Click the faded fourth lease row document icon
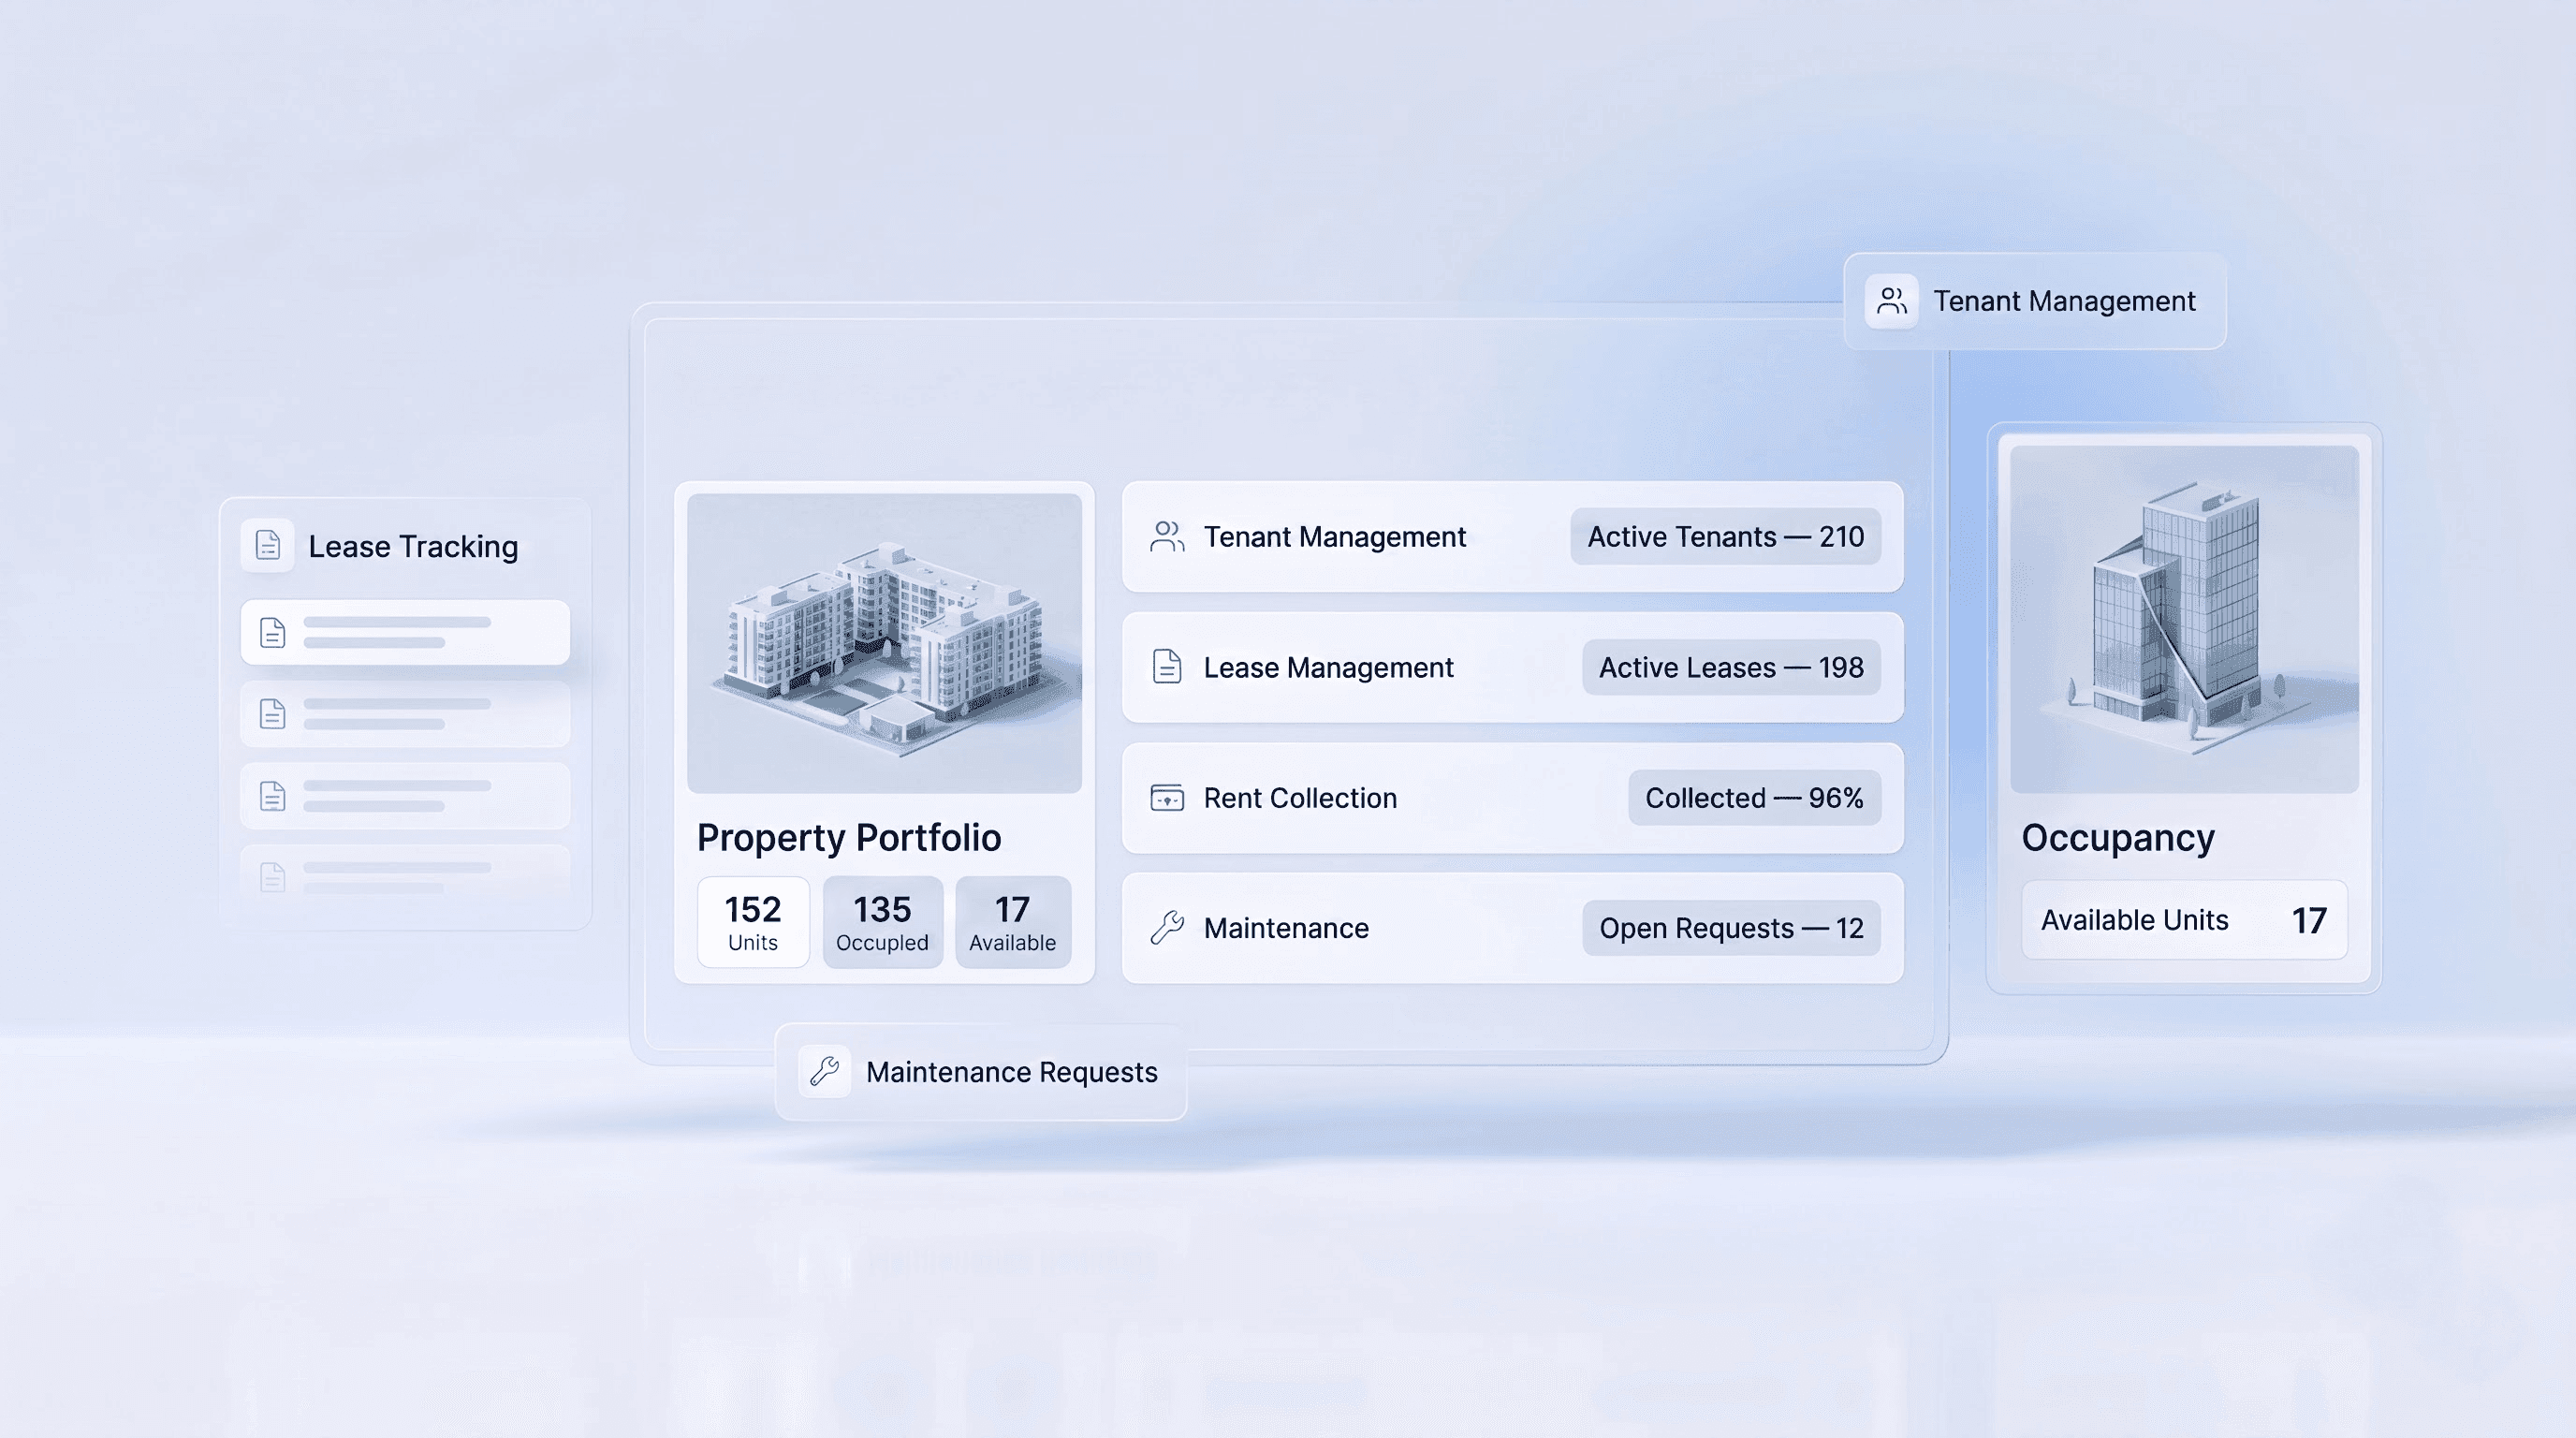 [x=272, y=877]
